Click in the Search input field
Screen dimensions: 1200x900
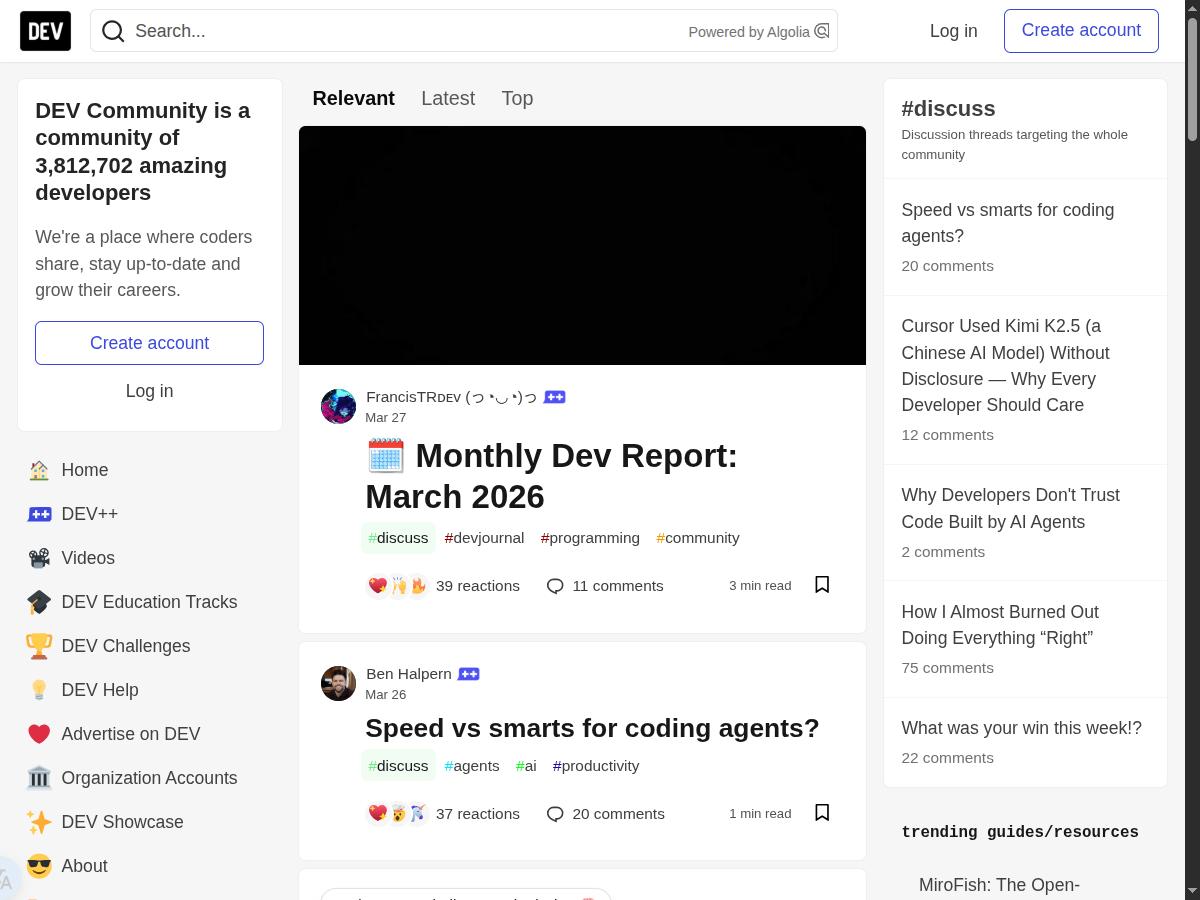coord(400,31)
